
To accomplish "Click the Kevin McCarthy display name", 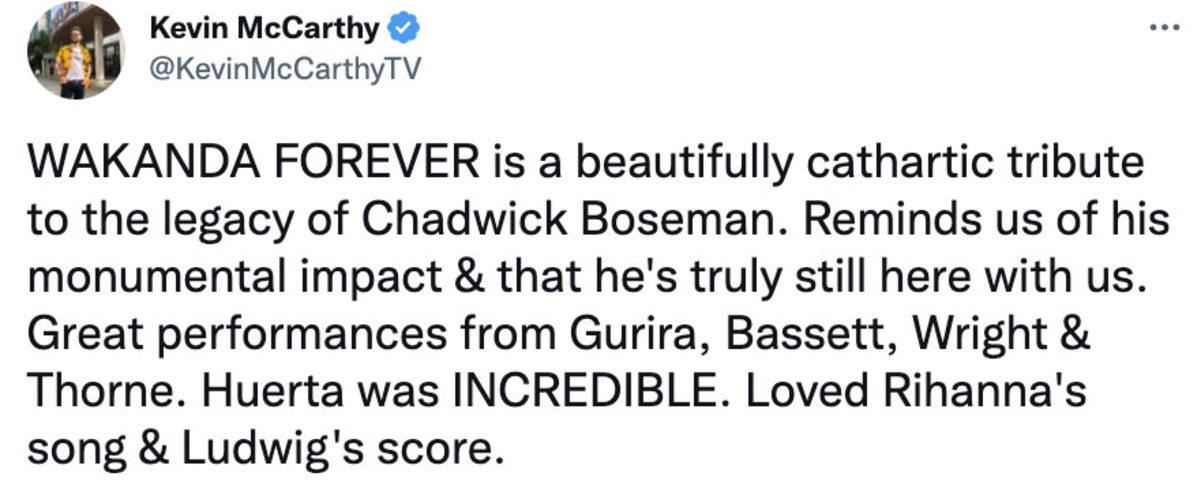I will pos(264,29).
